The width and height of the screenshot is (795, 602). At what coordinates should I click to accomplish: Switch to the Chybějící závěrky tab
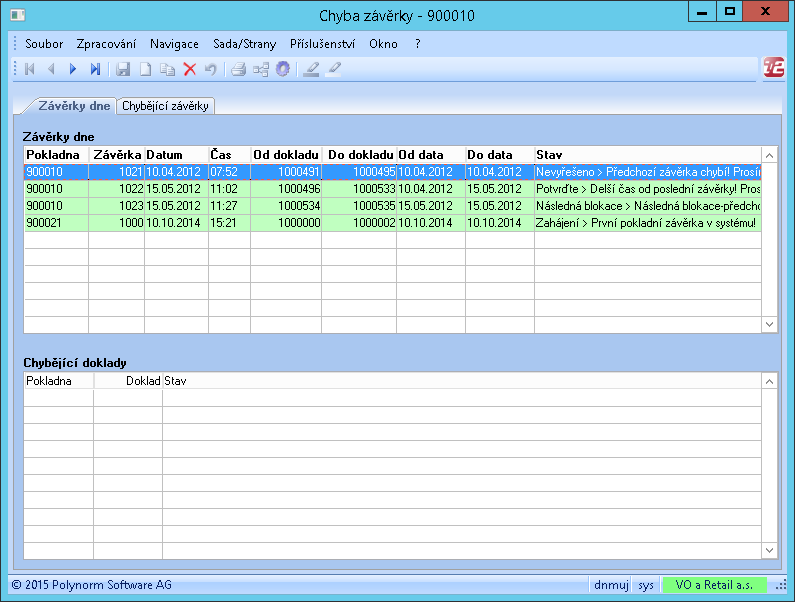point(165,106)
